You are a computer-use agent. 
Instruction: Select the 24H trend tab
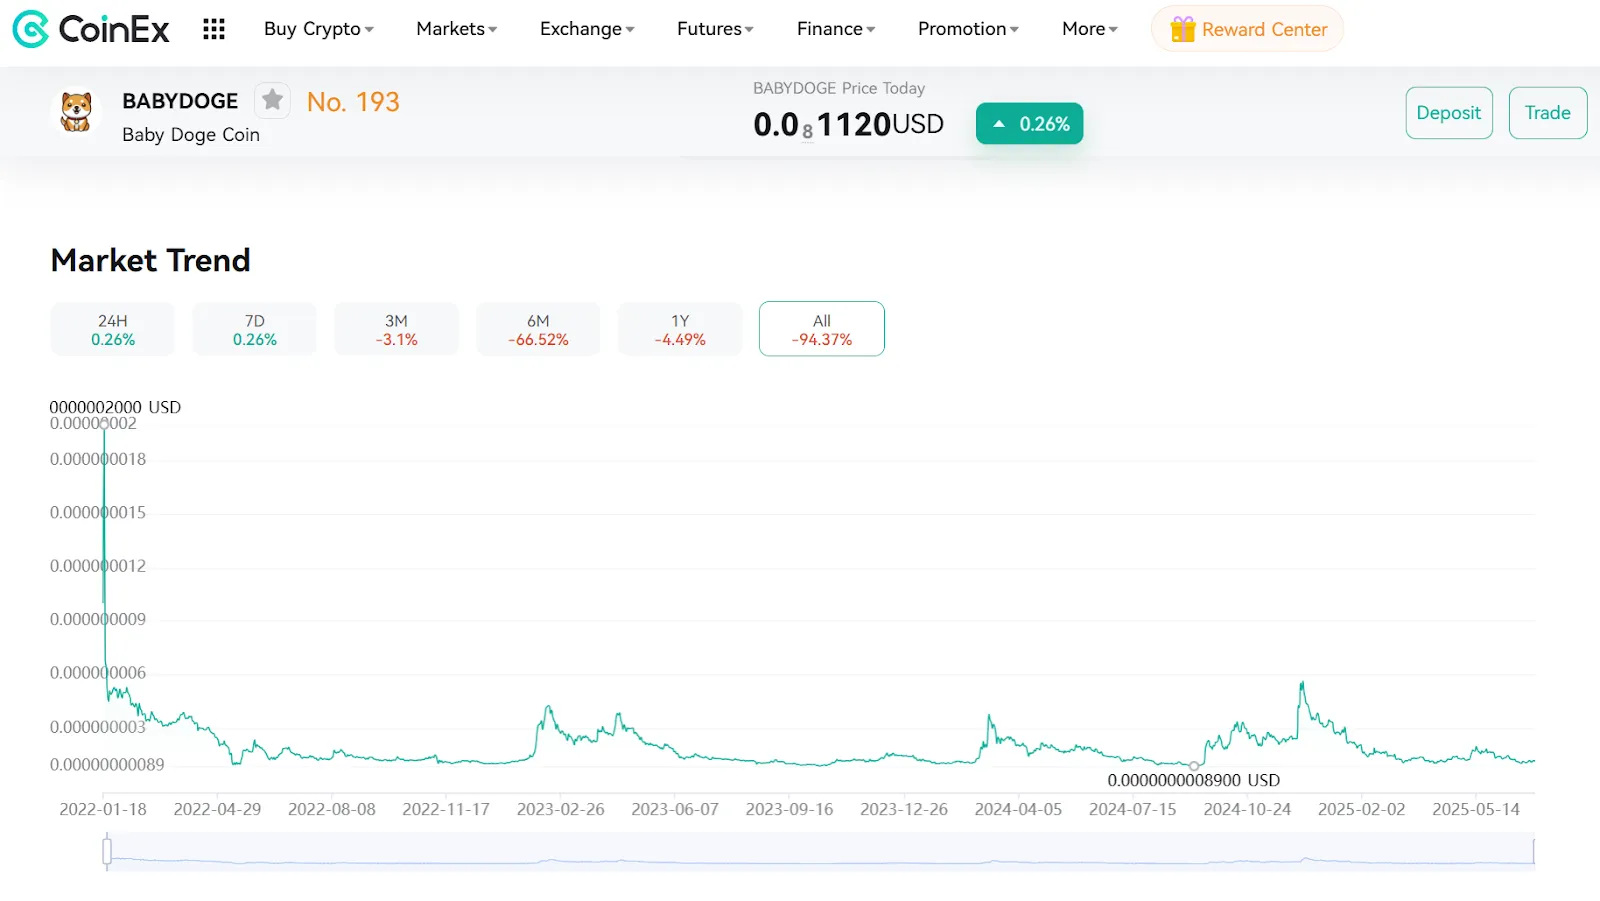(113, 329)
